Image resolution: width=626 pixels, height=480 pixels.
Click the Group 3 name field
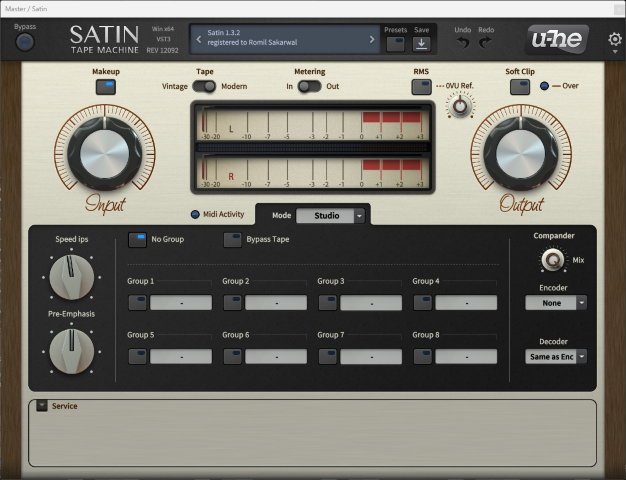point(371,303)
